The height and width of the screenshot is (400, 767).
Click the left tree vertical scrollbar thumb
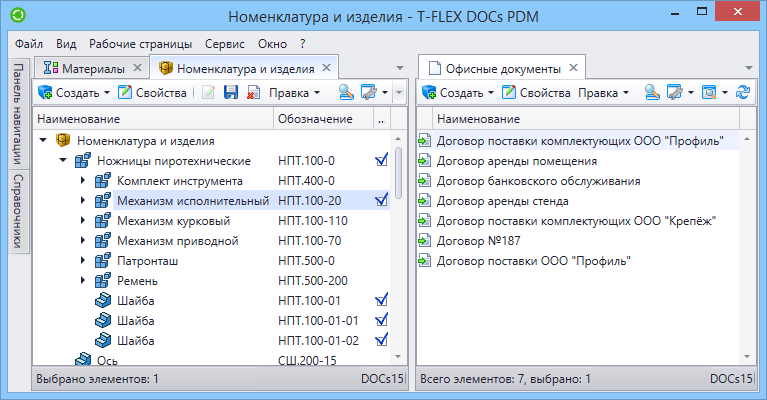click(398, 173)
